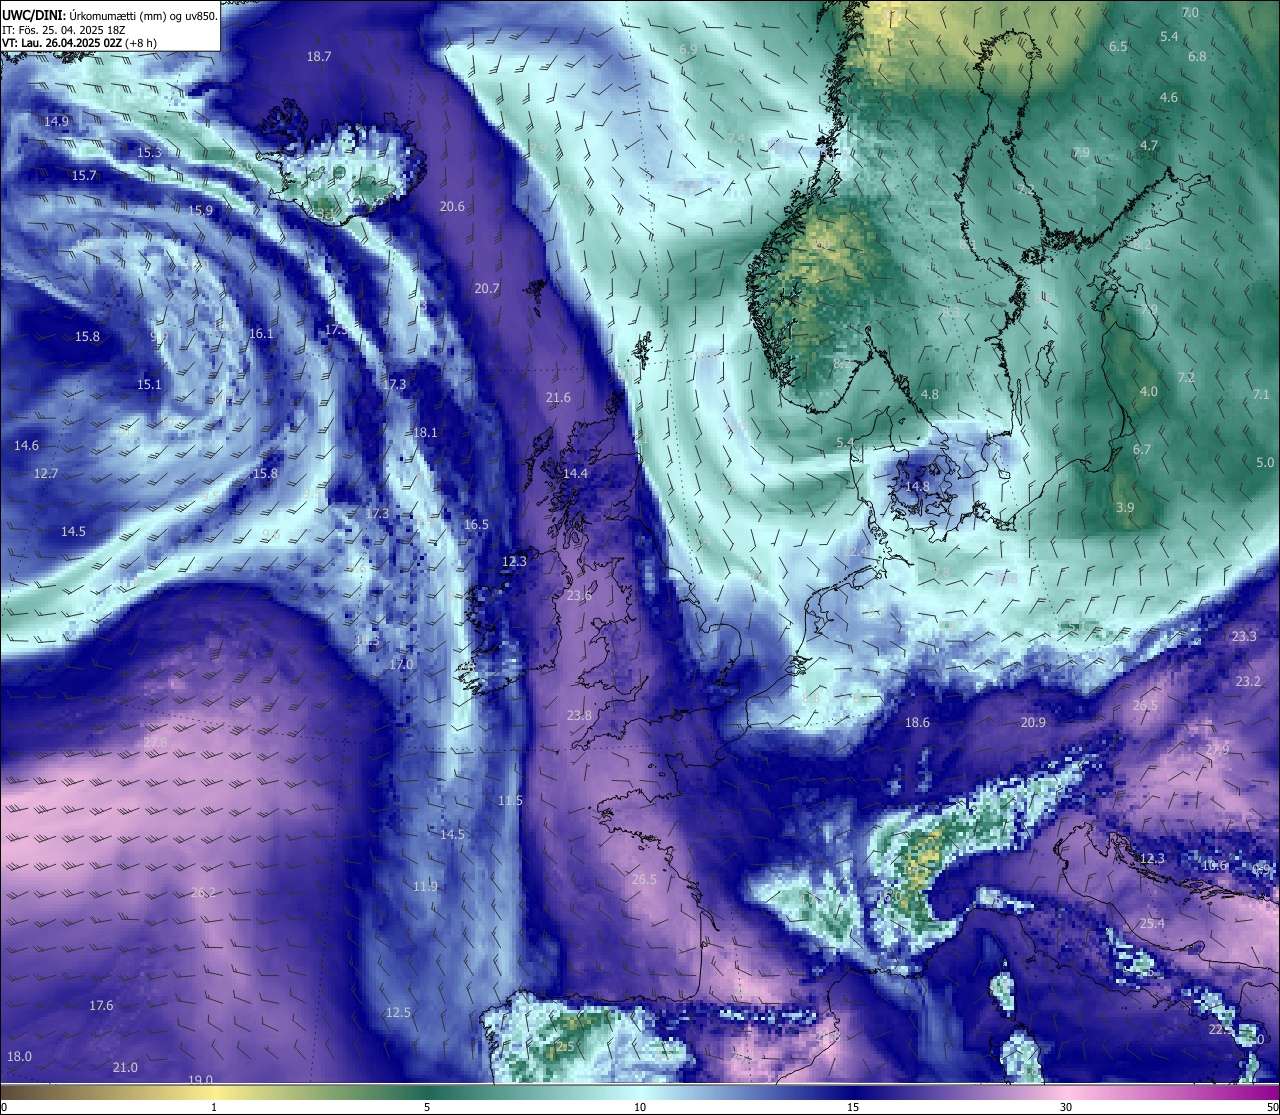This screenshot has width=1280, height=1115.
Task: Click the 15.1 map value
Action: 149,385
